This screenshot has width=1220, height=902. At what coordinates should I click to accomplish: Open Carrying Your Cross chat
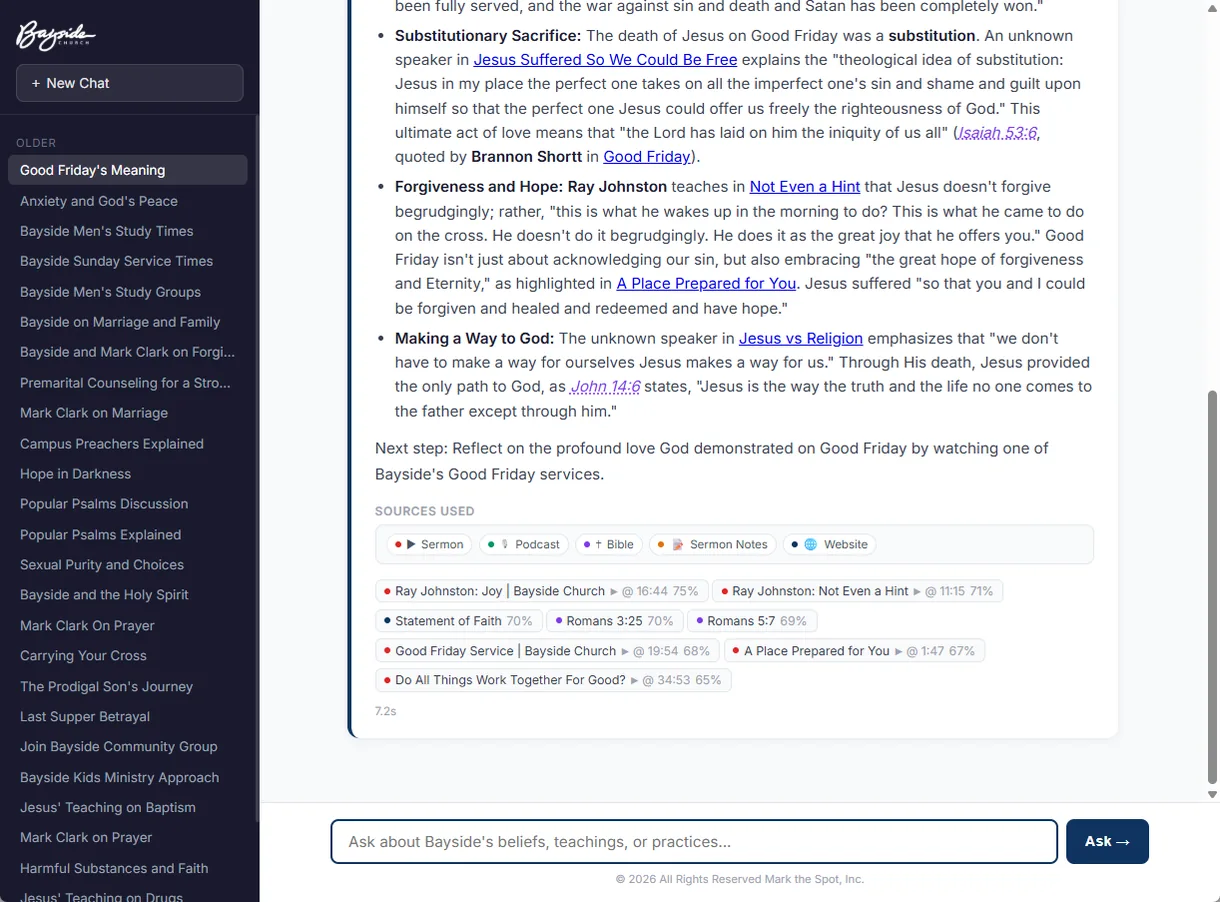click(128, 656)
